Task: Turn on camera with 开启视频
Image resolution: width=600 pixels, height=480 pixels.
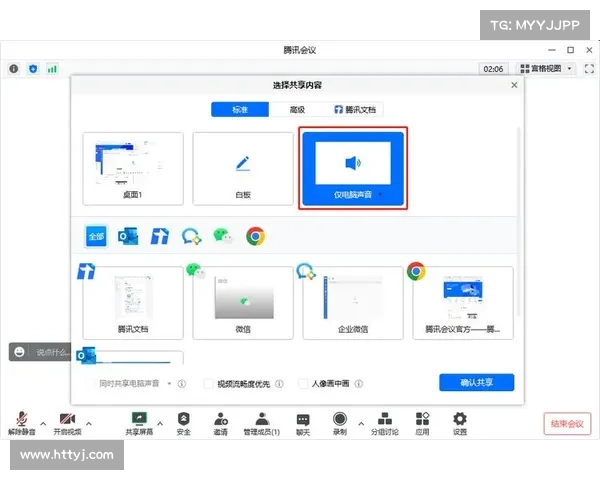Action: pyautogui.click(x=67, y=423)
